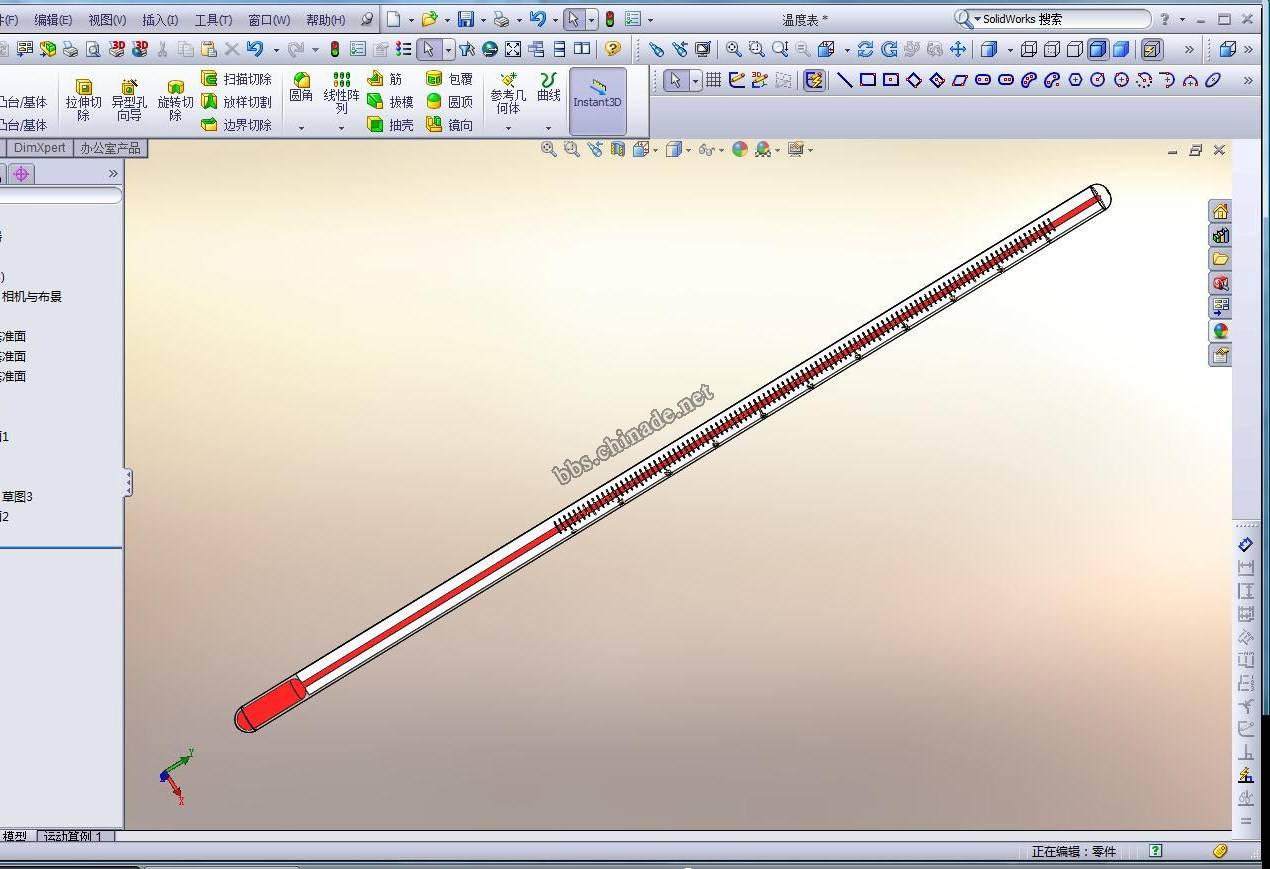This screenshot has width=1270, height=869.
Task: Choose the Tangent Arc sketch tool
Action: [x=1167, y=80]
